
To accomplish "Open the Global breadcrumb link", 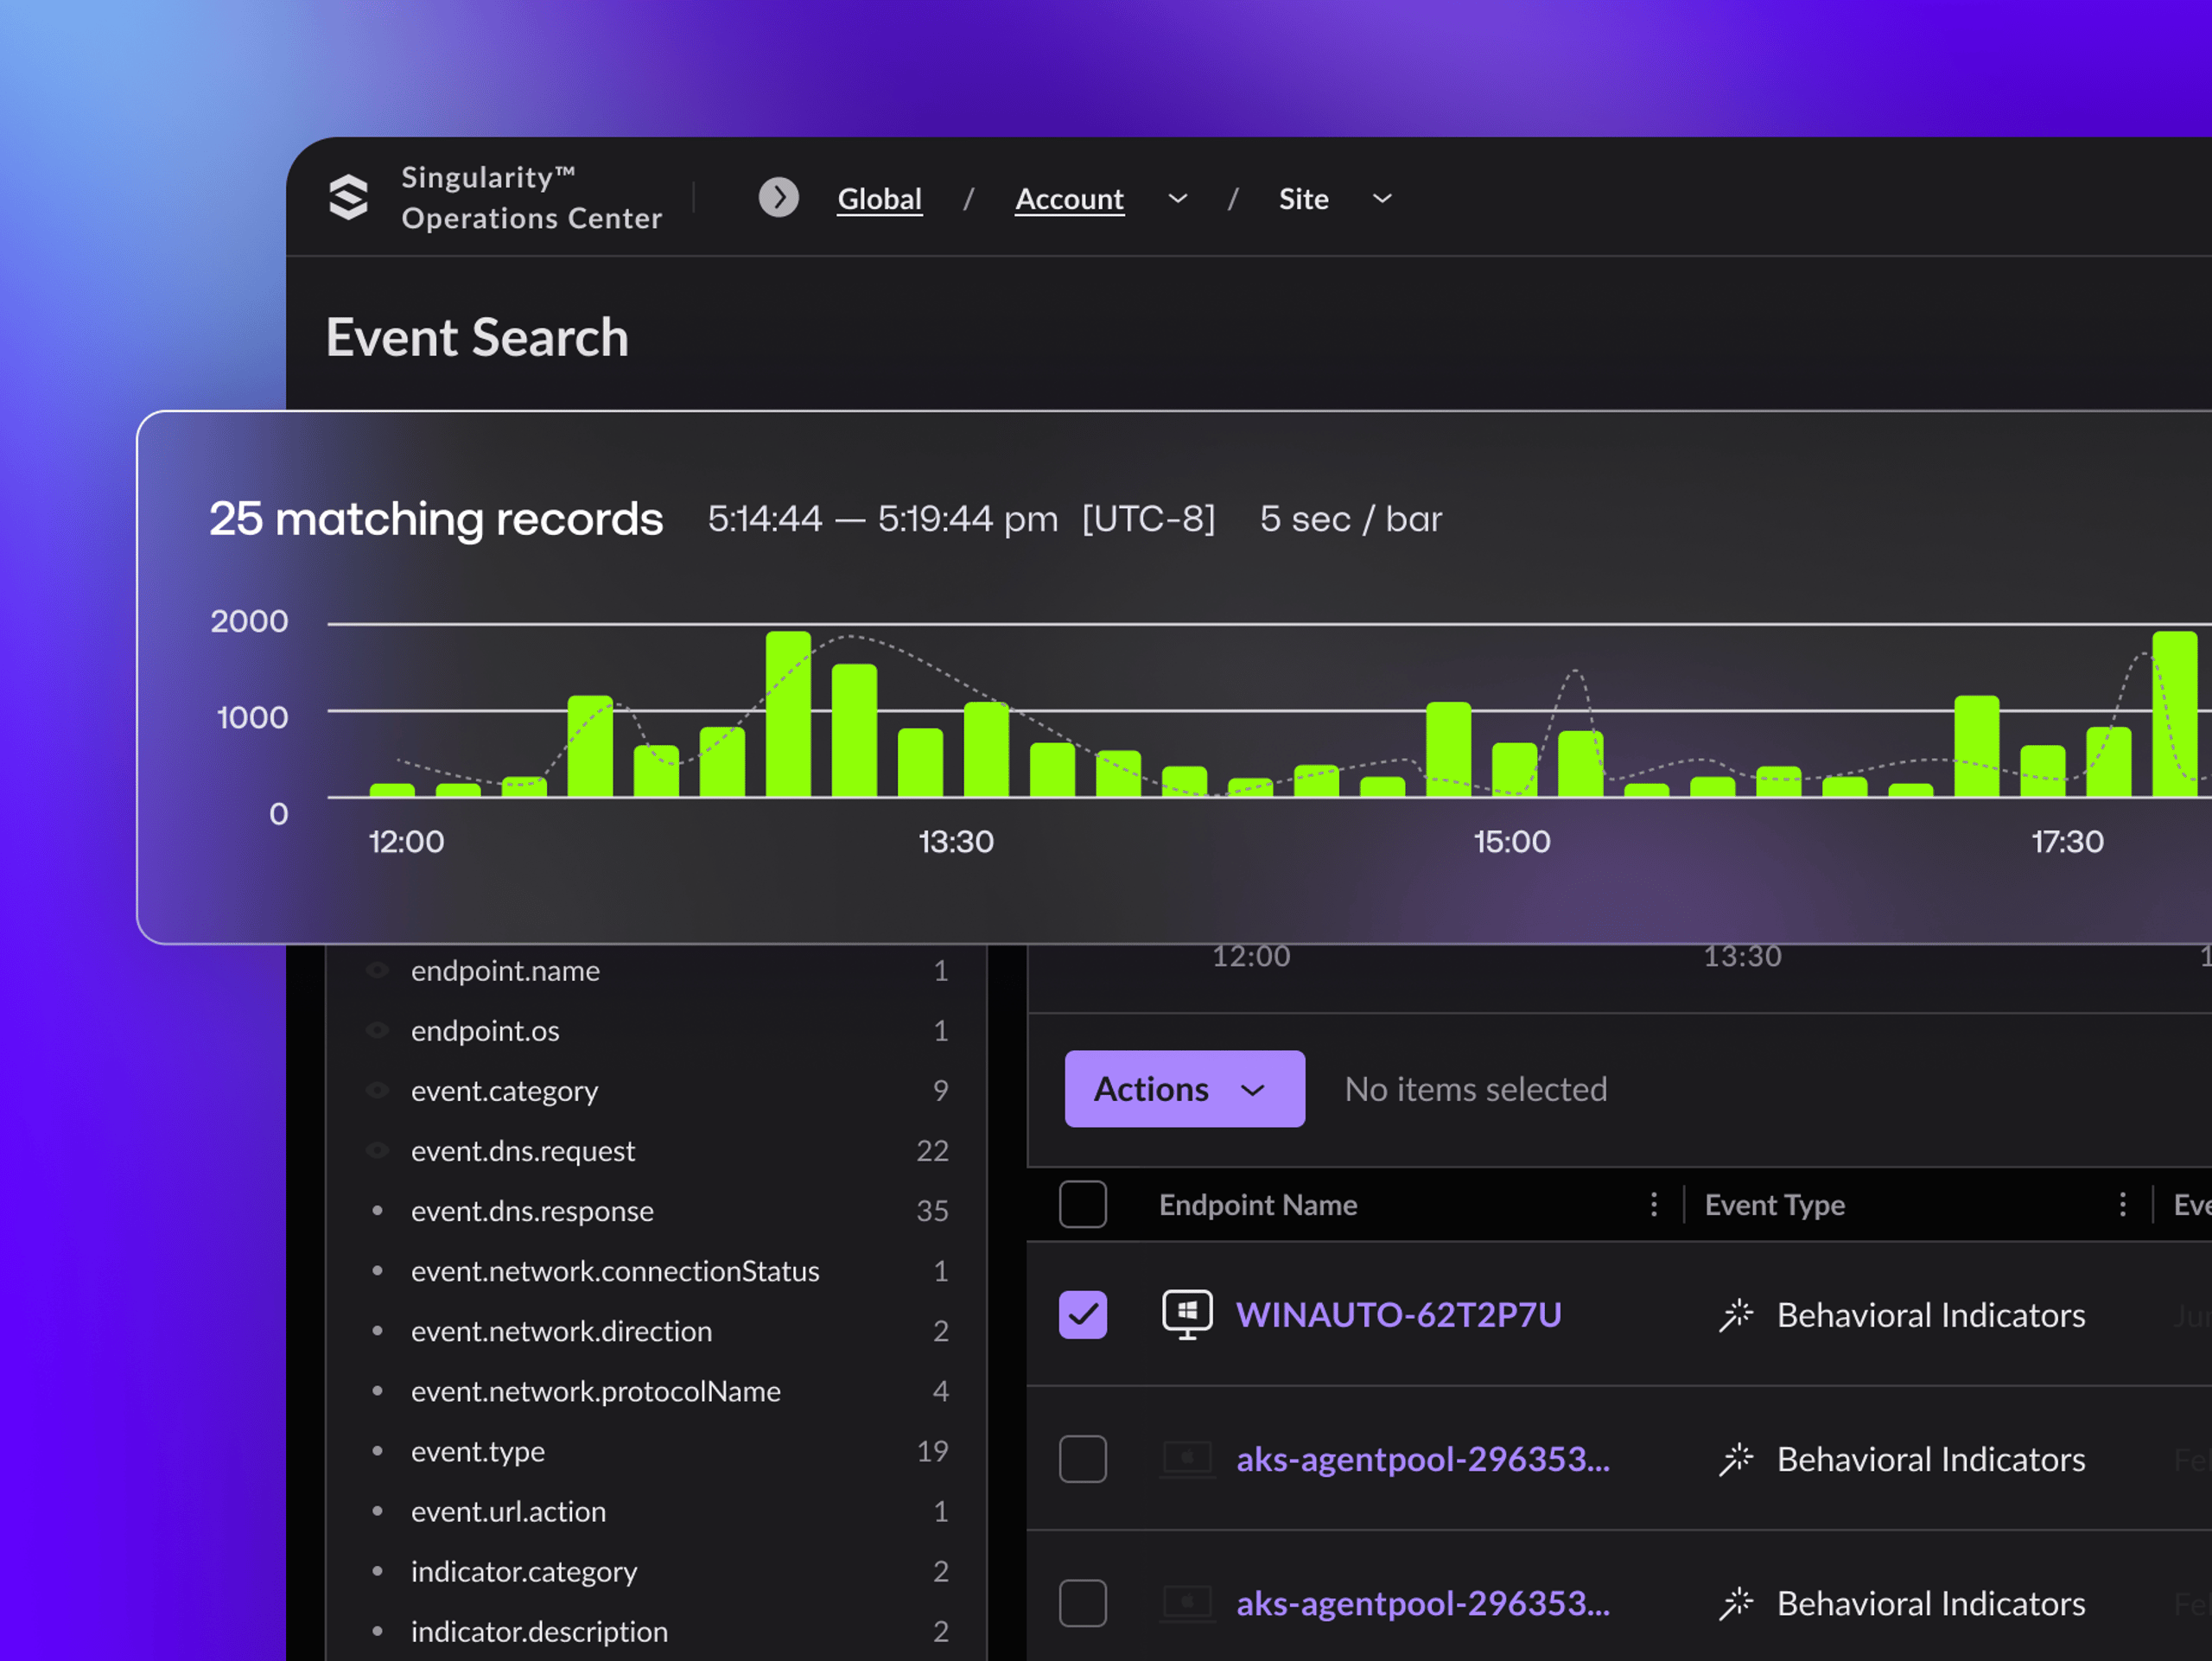I will [x=879, y=199].
